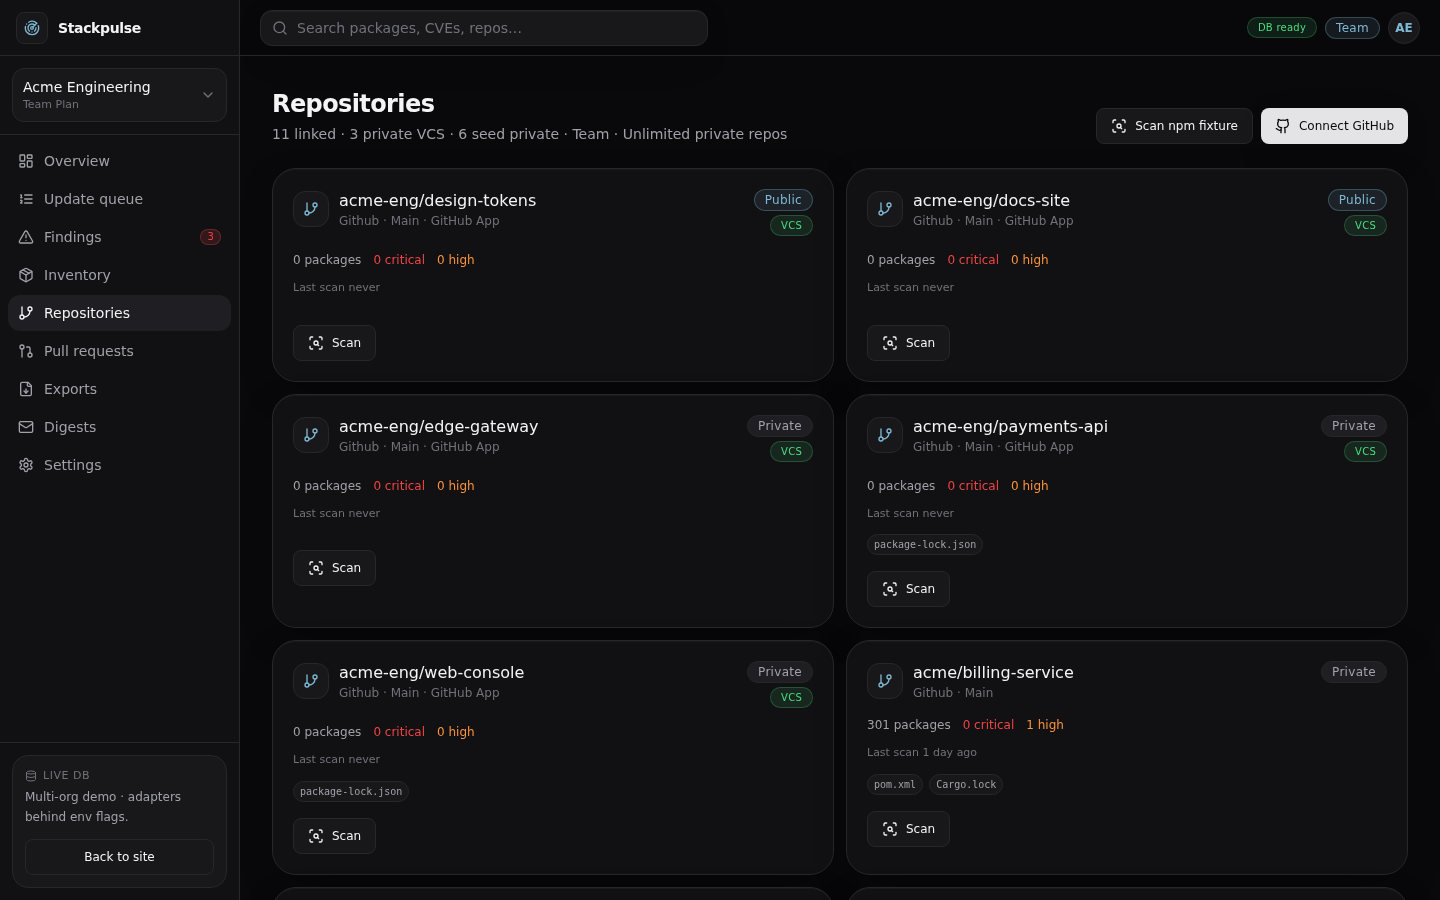This screenshot has width=1440, height=900.
Task: Click the DB ready status badge
Action: tap(1282, 28)
